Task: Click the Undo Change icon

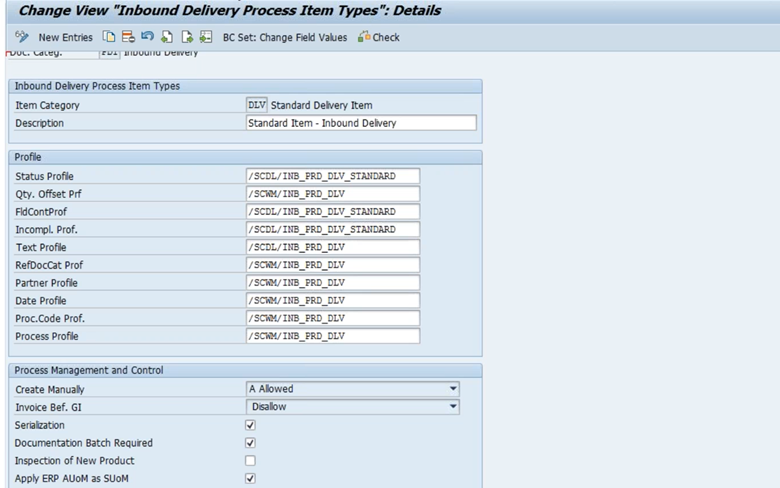Action: pos(145,37)
